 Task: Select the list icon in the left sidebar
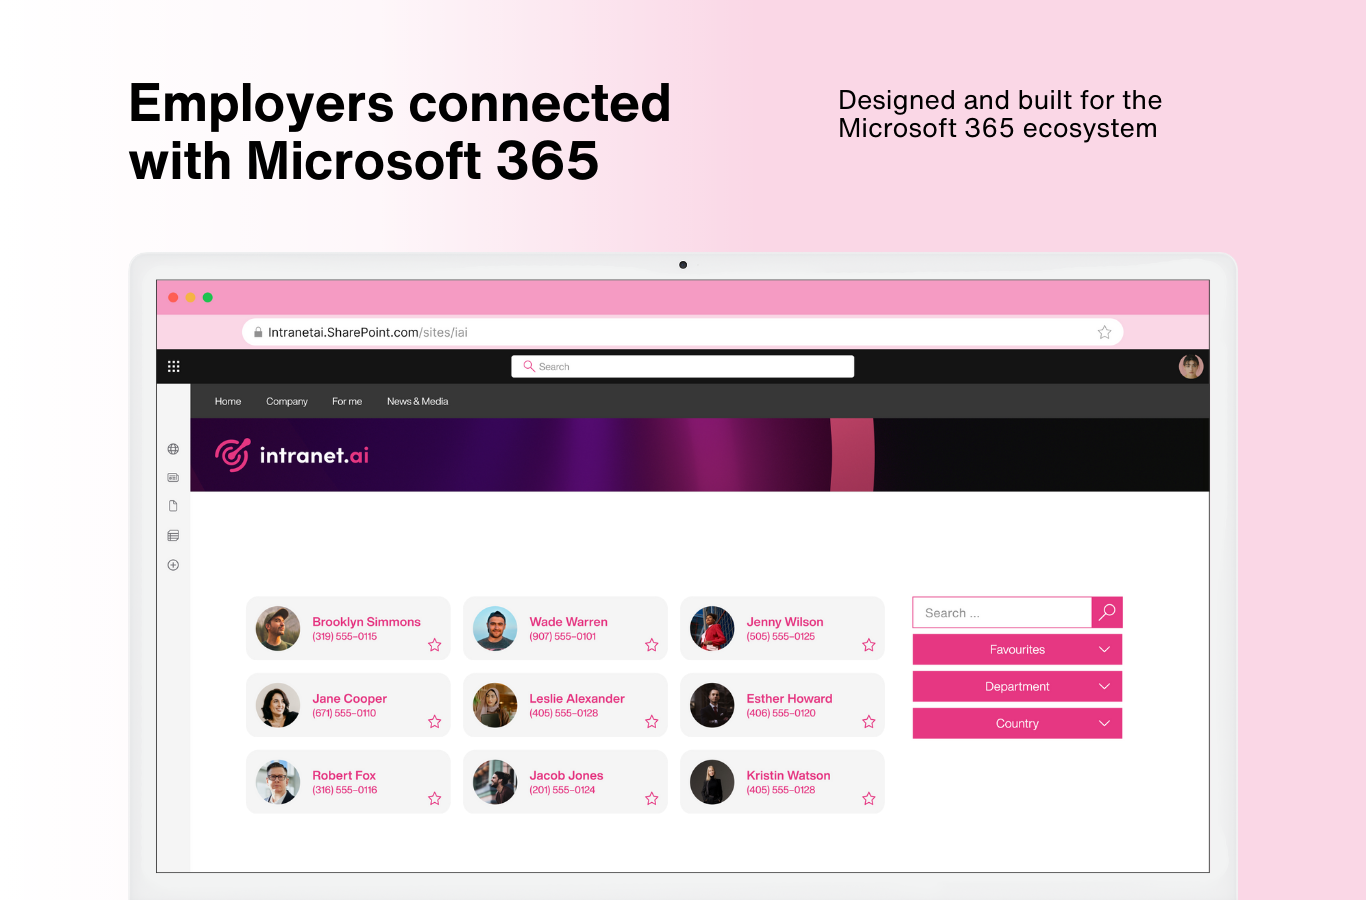[173, 535]
